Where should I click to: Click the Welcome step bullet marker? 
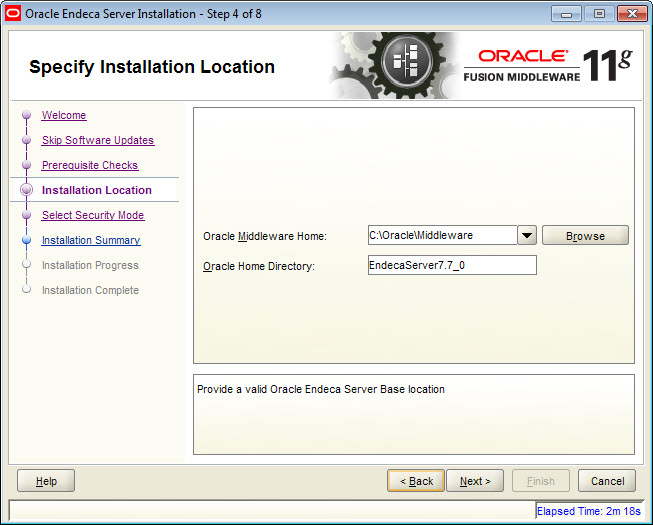coord(27,114)
